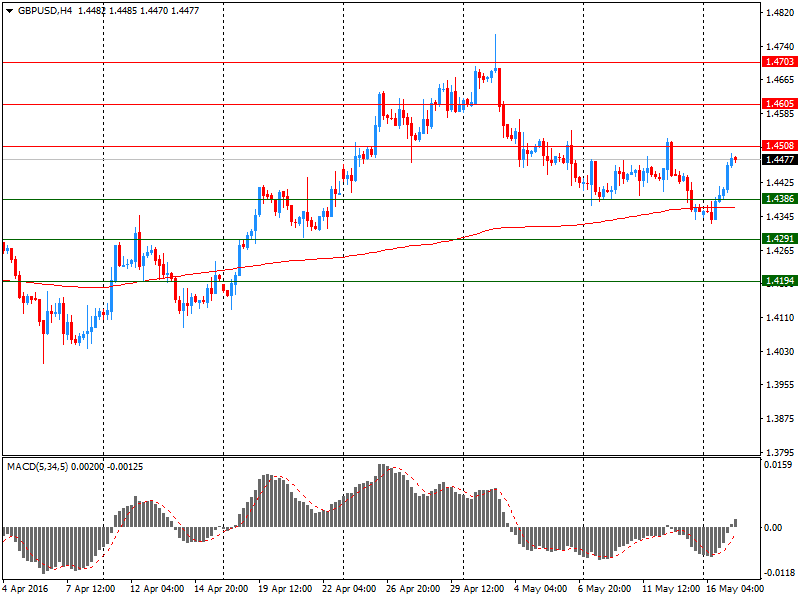Click the 0.00 MACD scale value
The height and width of the screenshot is (600, 800).
(x=773, y=528)
